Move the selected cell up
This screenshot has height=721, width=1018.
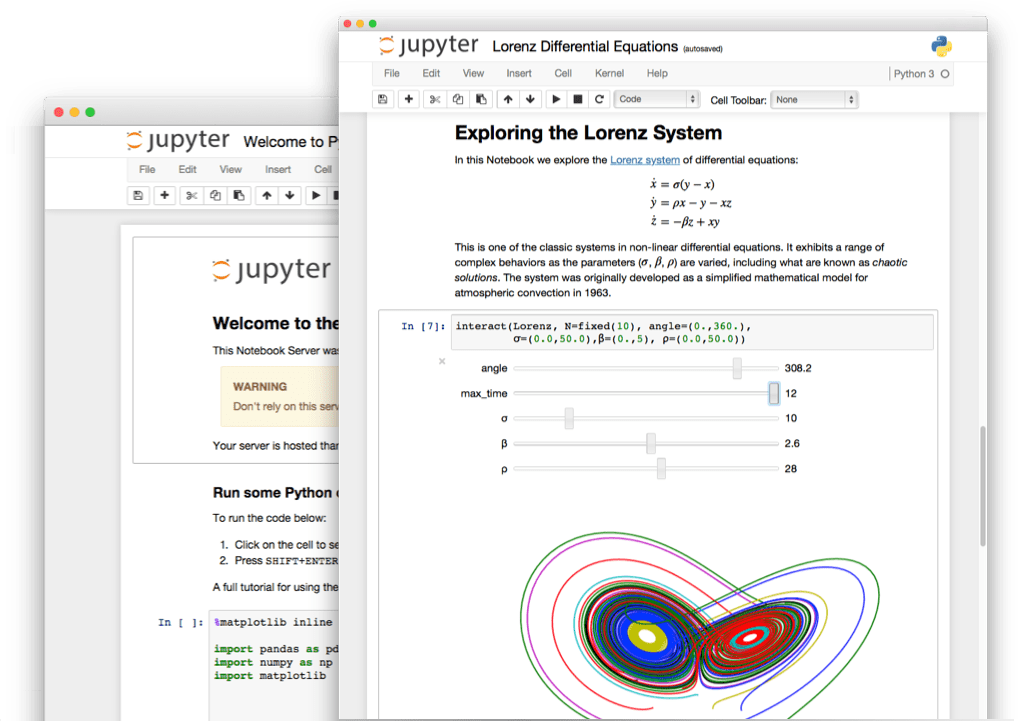pyautogui.click(x=508, y=99)
